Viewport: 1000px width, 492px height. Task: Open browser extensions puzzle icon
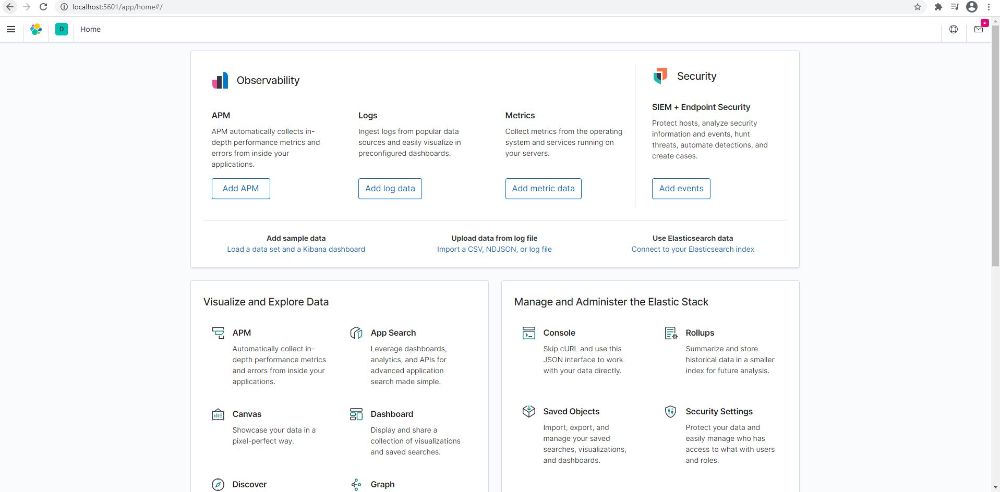[938, 7]
